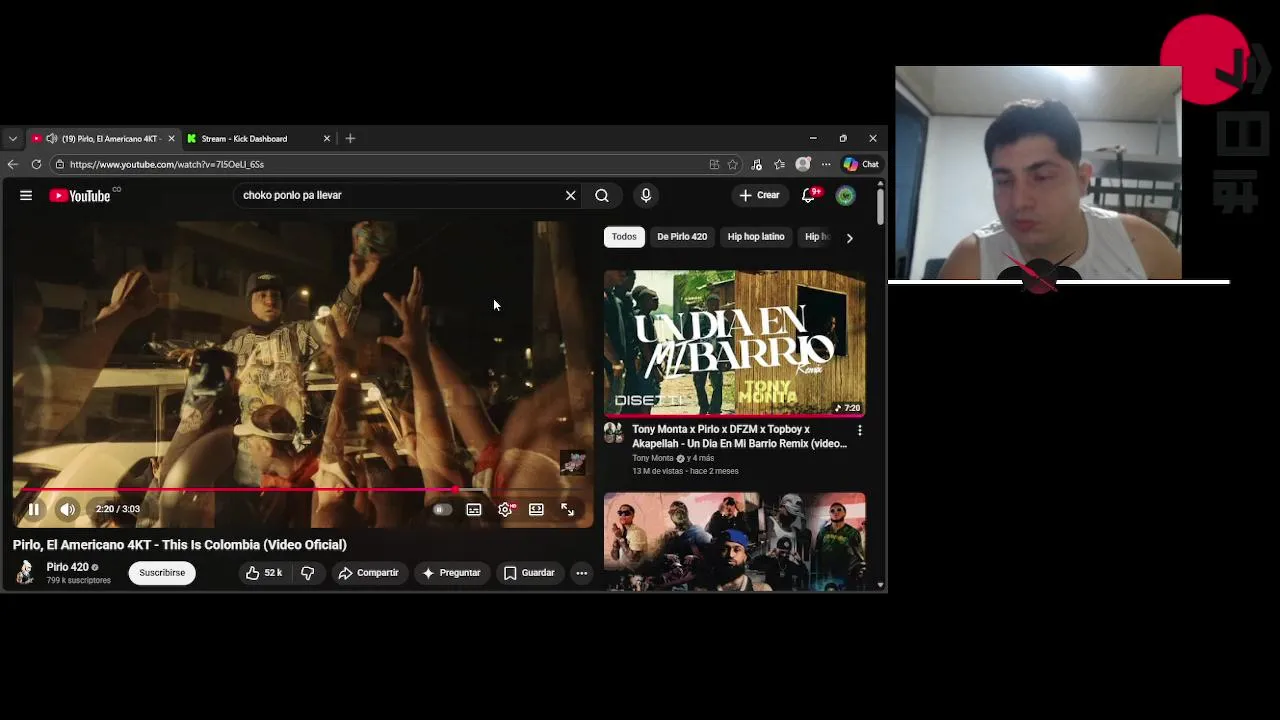Open the options menu for the Tony Monta video
Screen dimensions: 1280x720
tap(860, 430)
